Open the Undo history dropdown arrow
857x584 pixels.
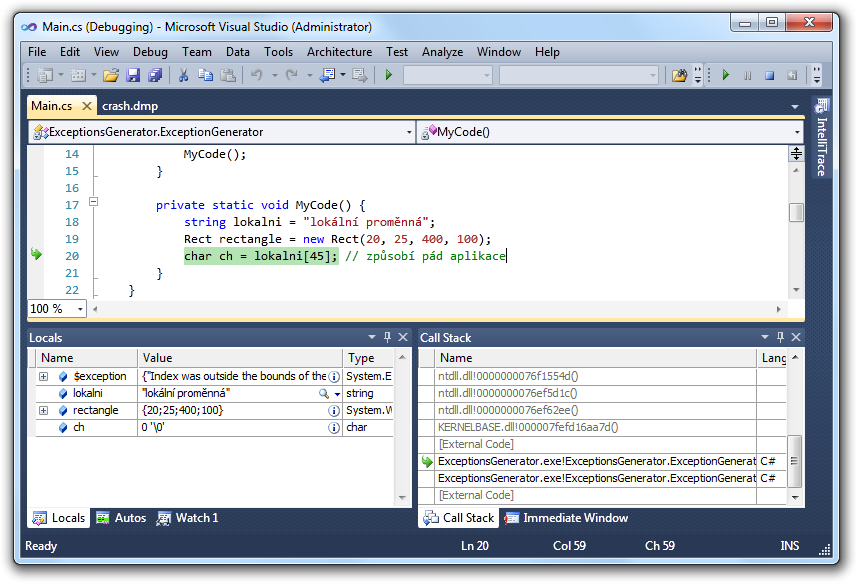(274, 75)
